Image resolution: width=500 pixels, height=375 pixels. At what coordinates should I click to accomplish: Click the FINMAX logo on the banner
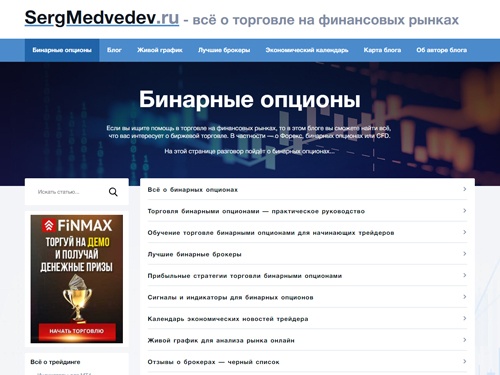[77, 226]
